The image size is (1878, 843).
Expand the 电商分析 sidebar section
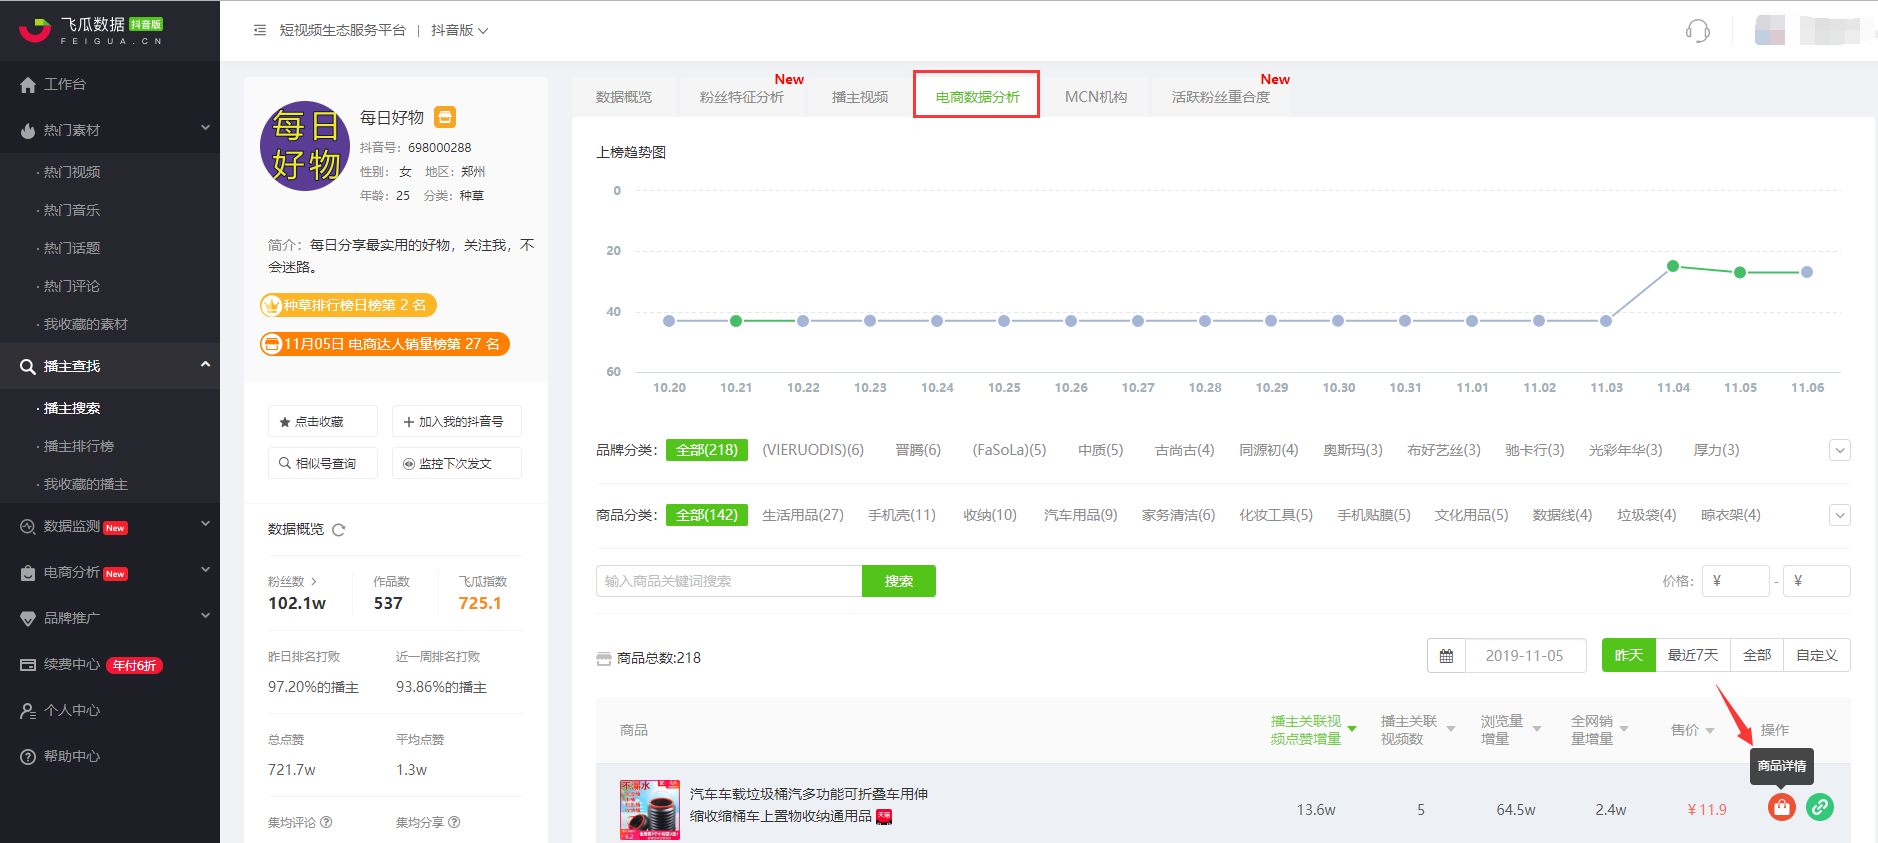coord(110,572)
